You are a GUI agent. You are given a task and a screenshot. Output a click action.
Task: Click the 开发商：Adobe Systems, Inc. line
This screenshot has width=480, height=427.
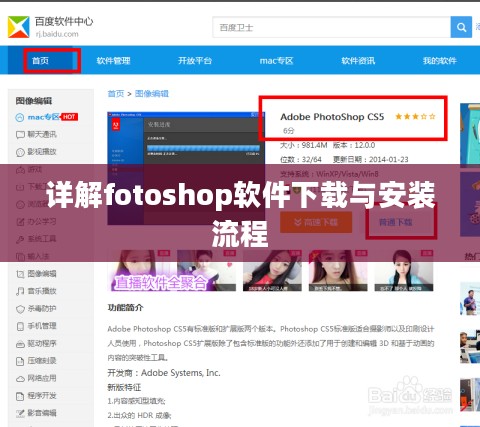pos(164,373)
